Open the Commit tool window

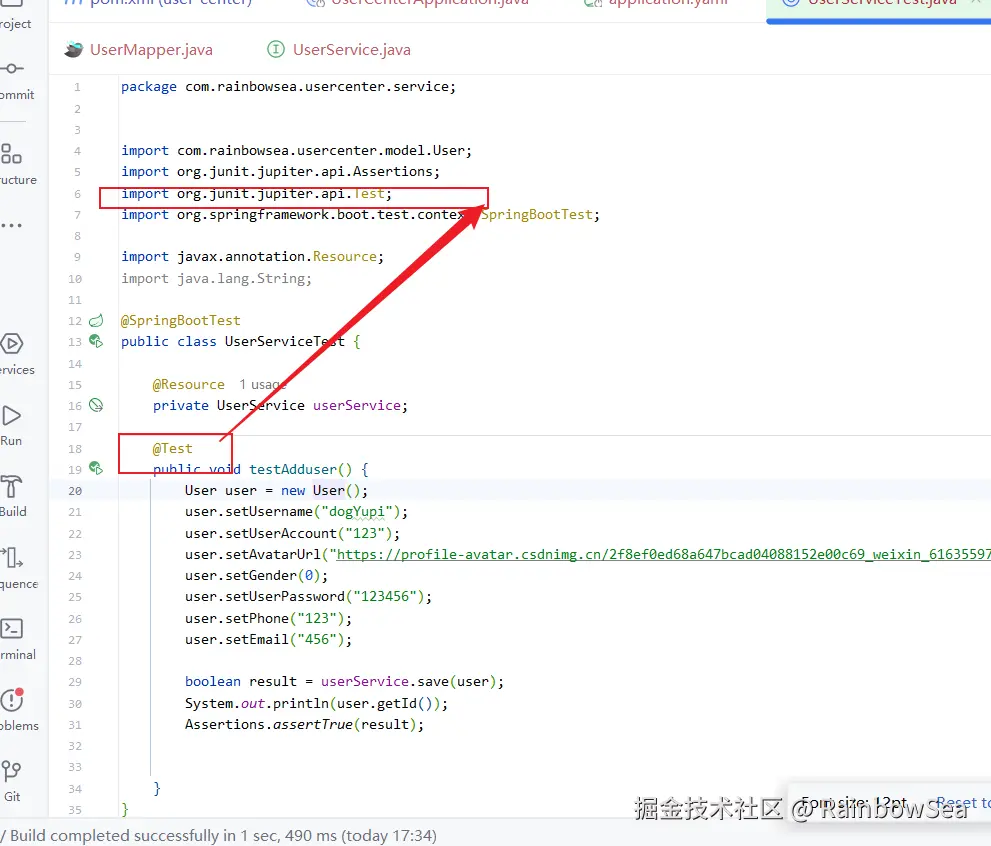point(13,78)
